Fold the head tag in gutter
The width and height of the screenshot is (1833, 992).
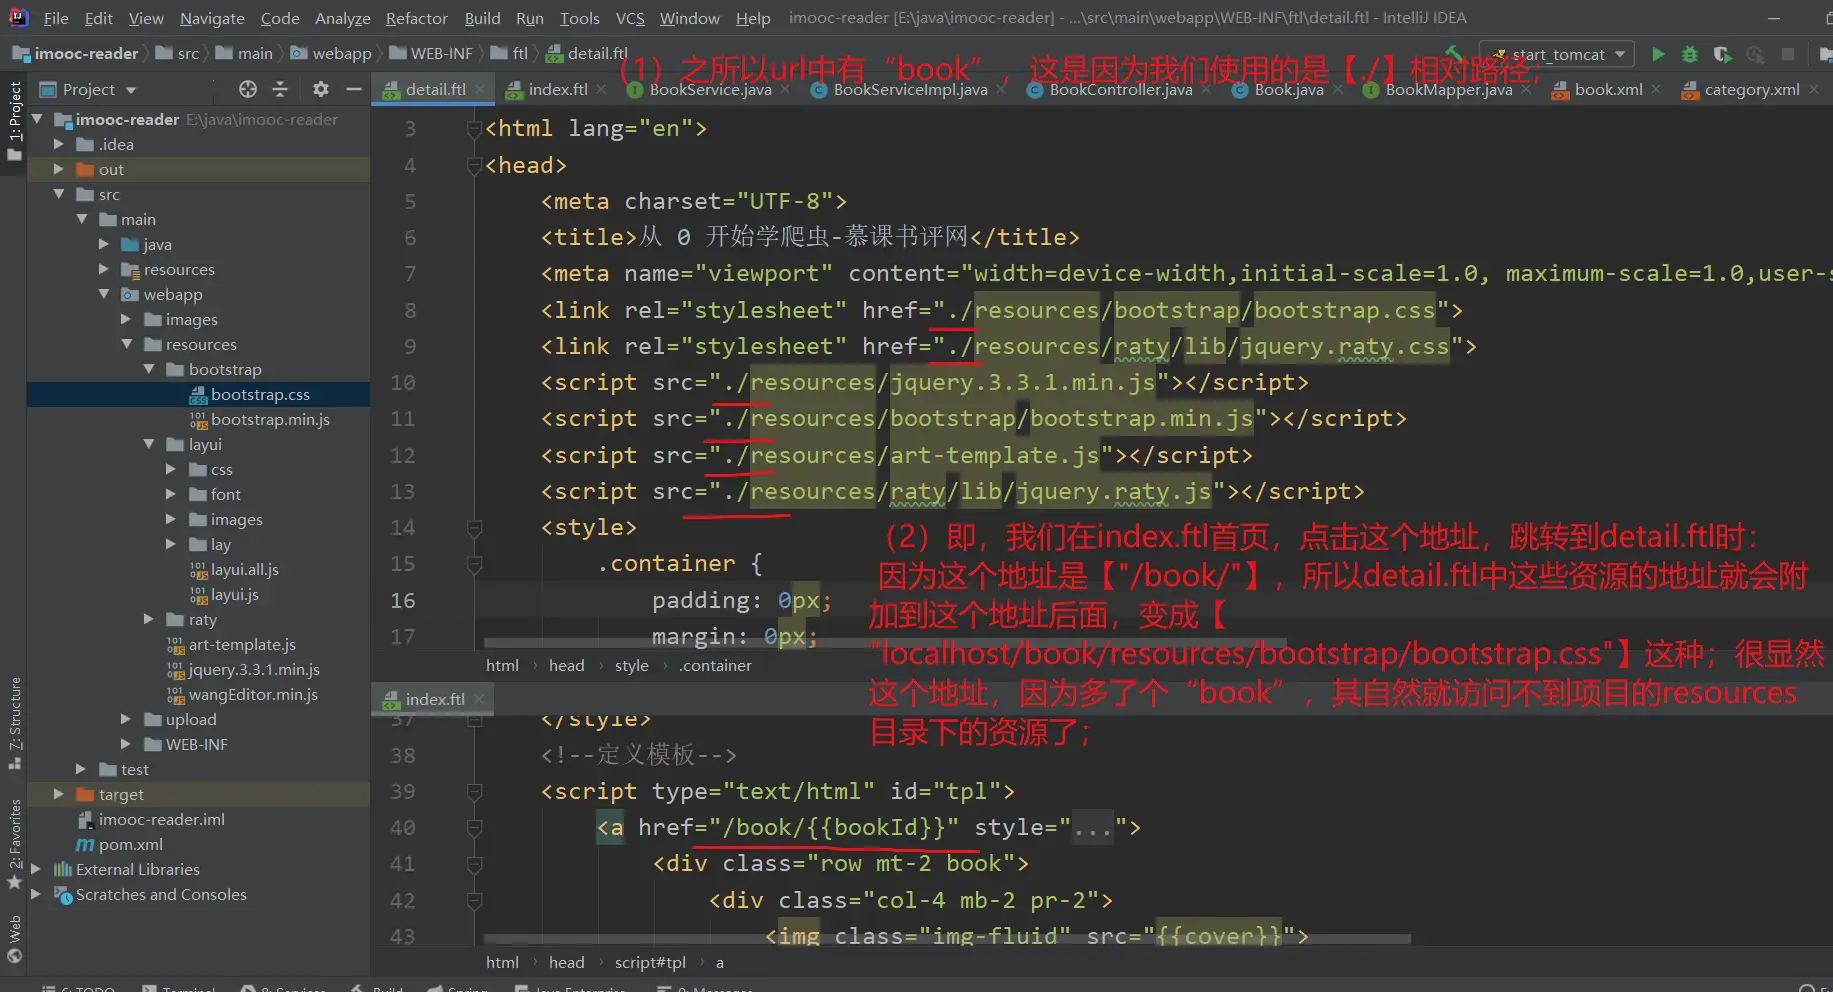[x=475, y=166]
